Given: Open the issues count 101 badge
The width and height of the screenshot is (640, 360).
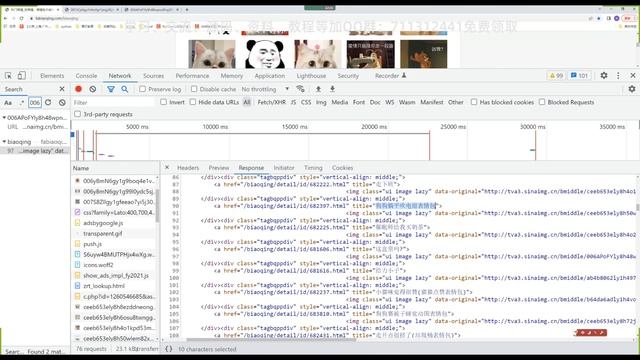Looking at the screenshot, I should tap(579, 76).
